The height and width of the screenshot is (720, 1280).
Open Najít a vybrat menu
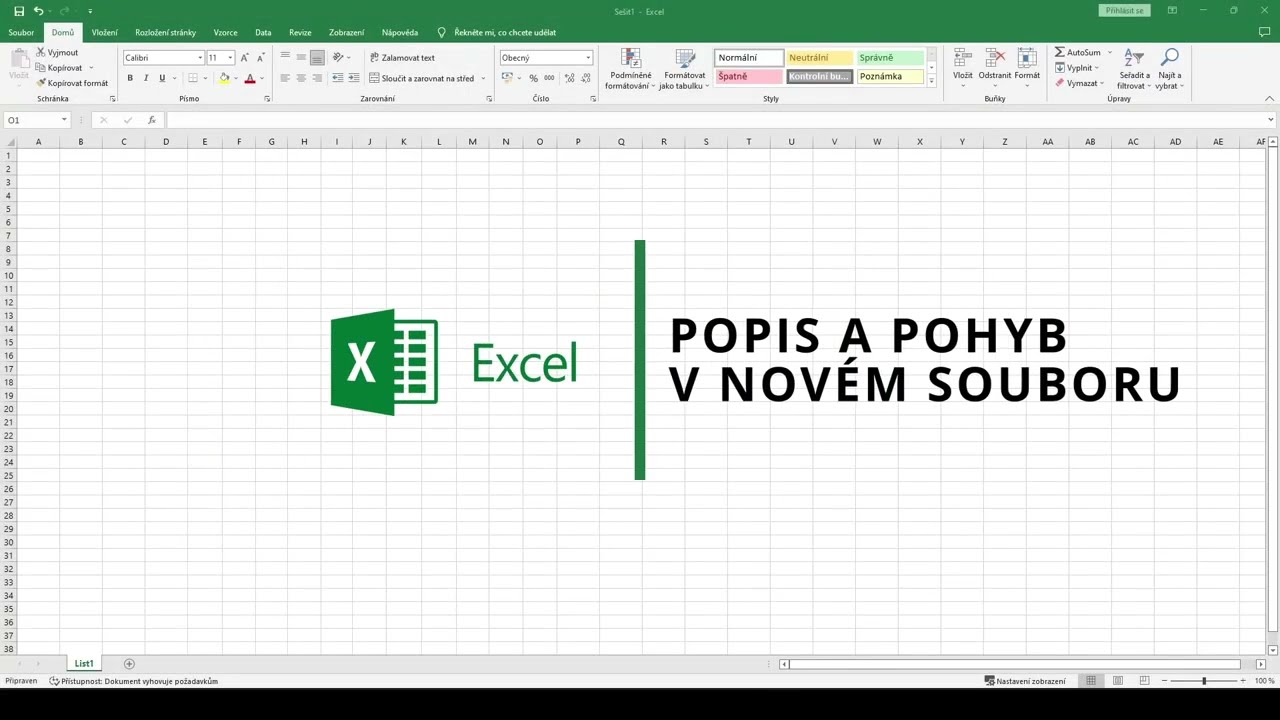click(1169, 68)
